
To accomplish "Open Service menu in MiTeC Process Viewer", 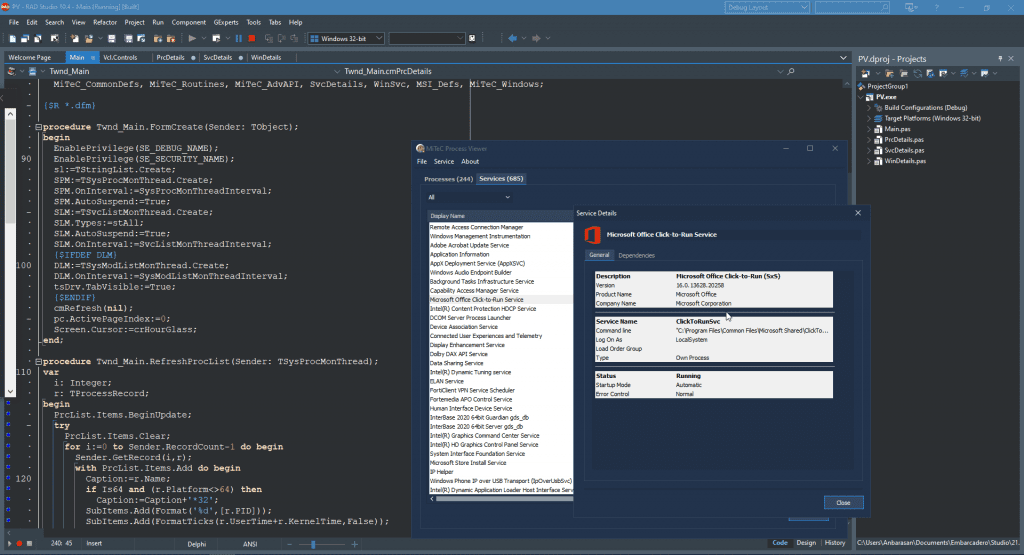I will click(x=443, y=161).
